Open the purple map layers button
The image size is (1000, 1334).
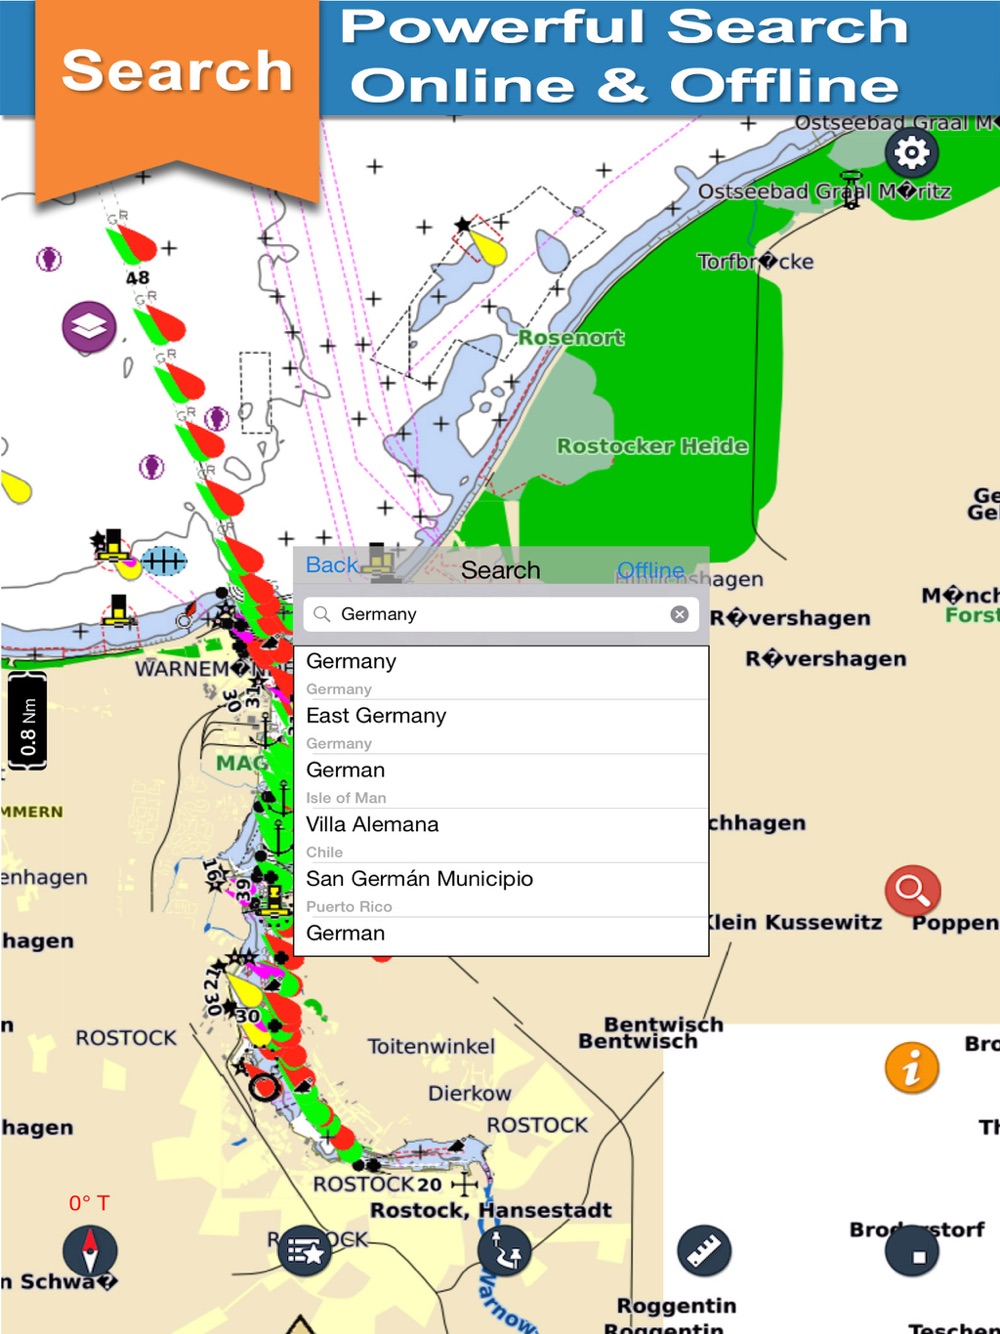tap(89, 327)
